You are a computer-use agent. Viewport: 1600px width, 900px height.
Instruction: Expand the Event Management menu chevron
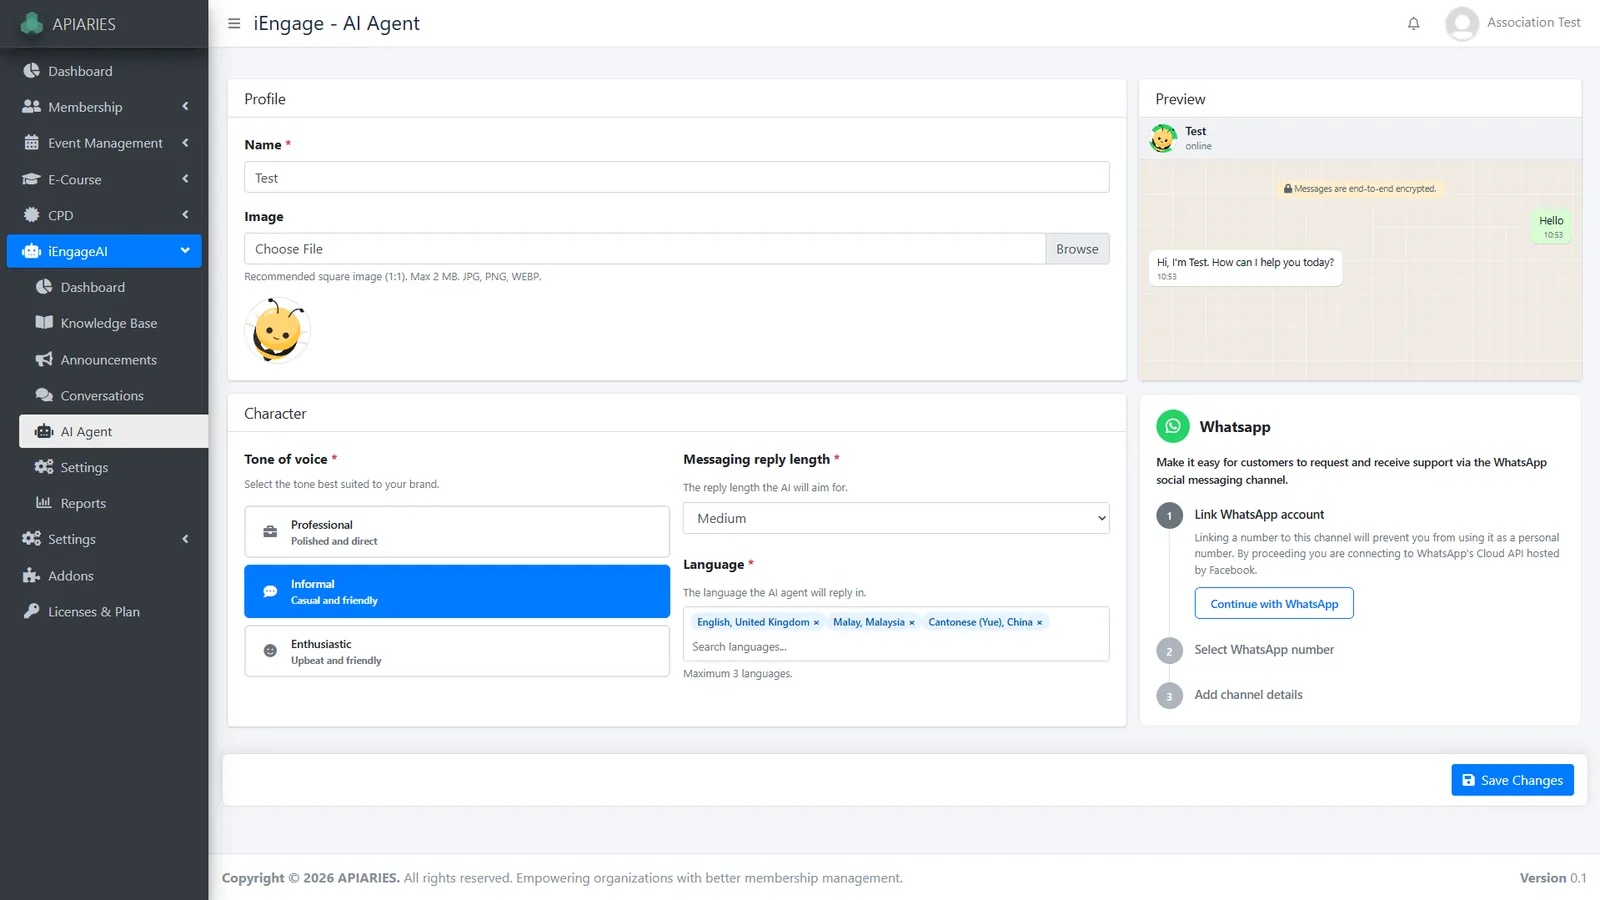click(x=185, y=143)
